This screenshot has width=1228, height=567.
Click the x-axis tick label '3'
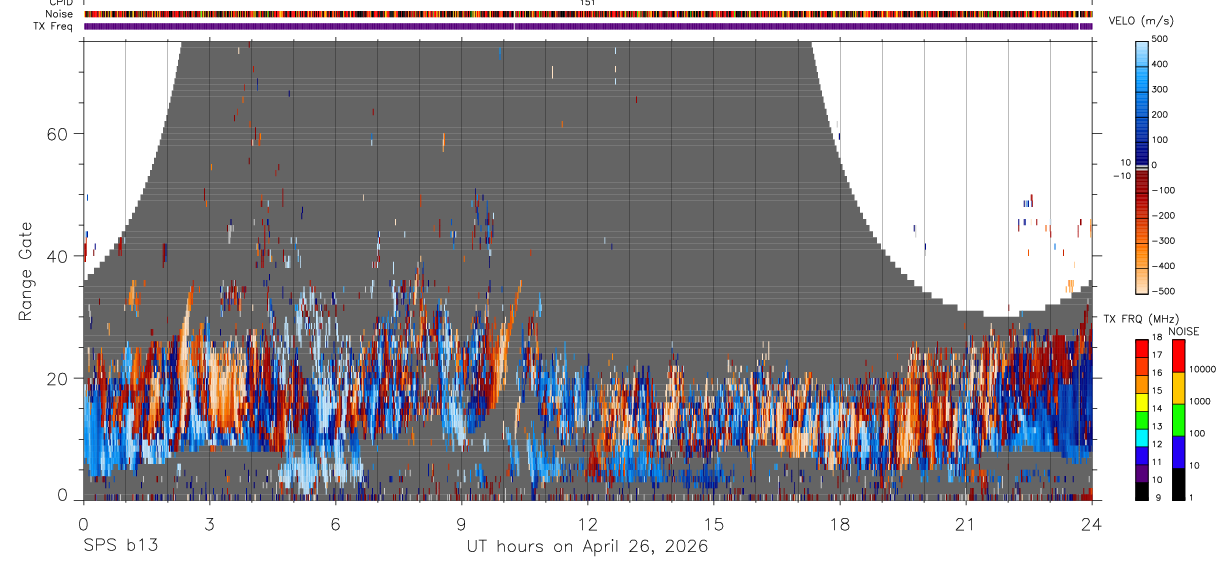pyautogui.click(x=209, y=523)
